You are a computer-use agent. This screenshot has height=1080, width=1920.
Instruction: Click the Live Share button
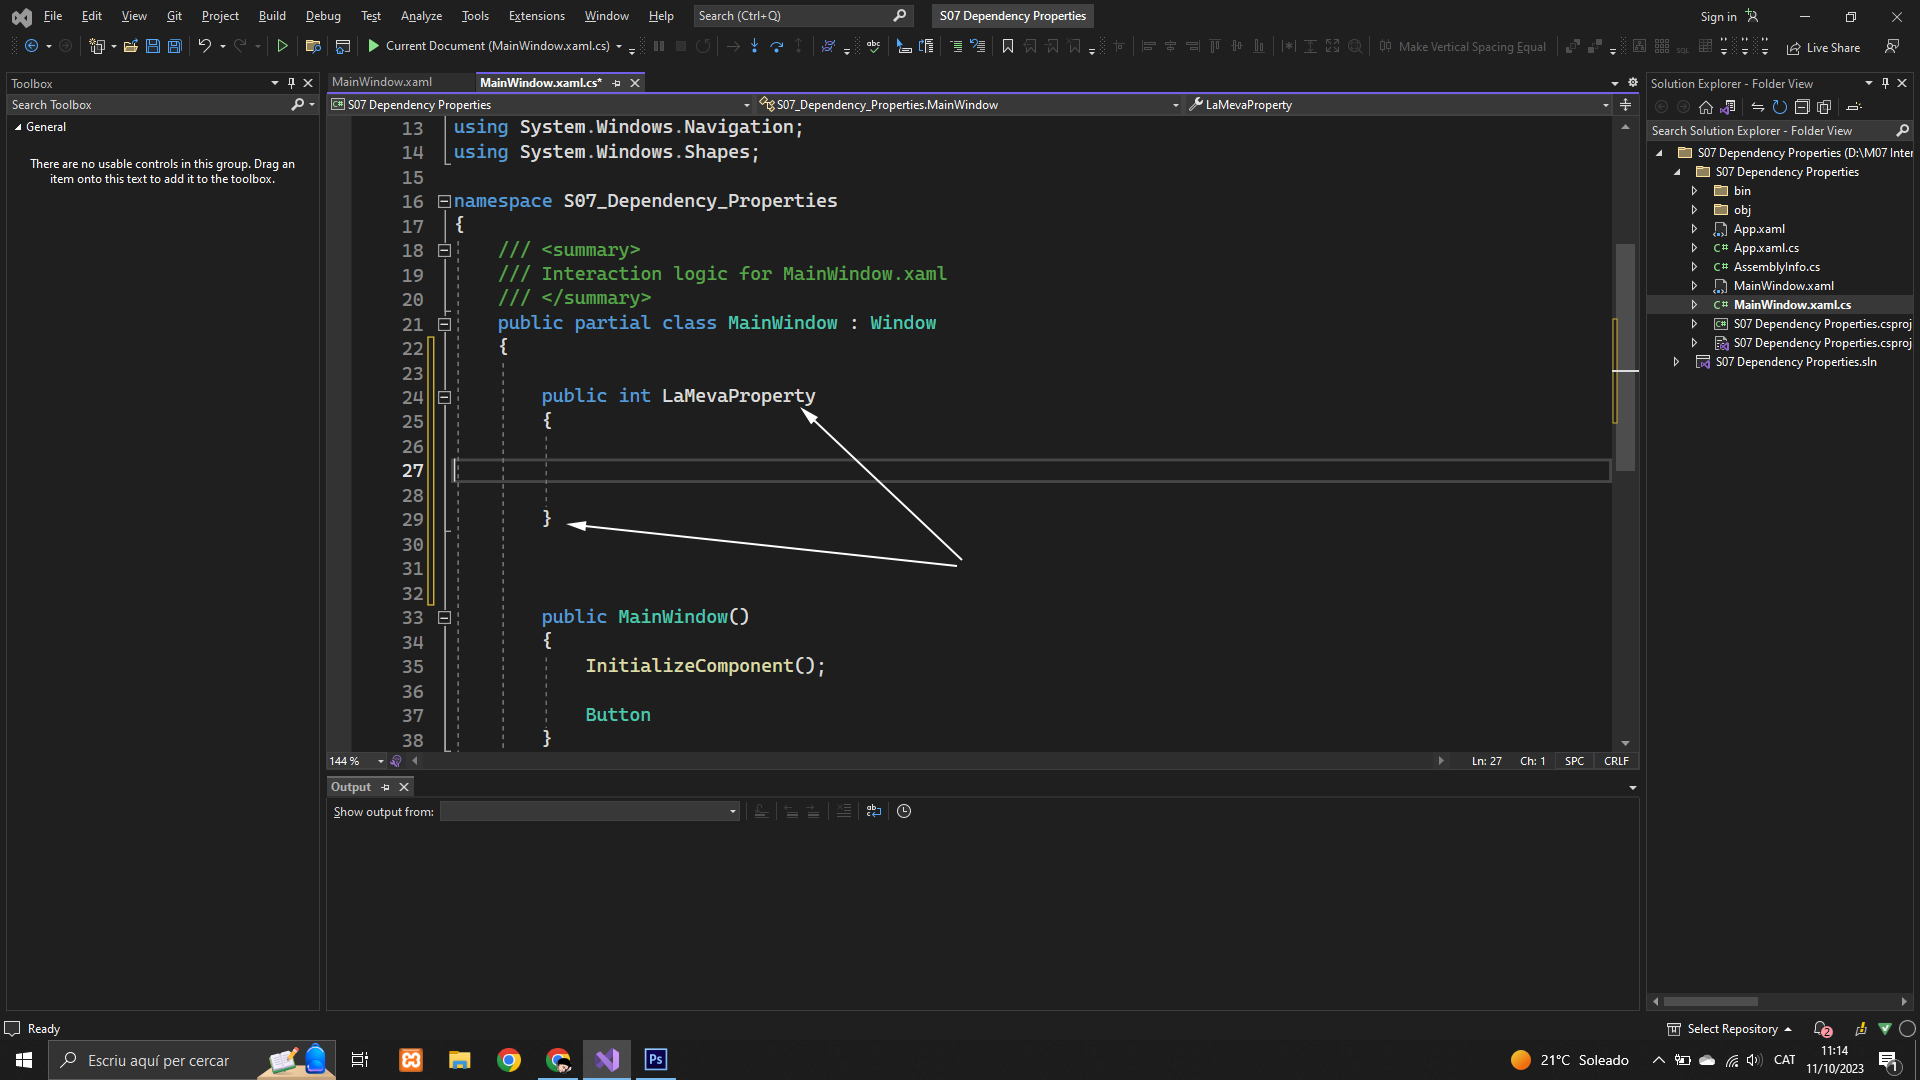(x=1823, y=47)
